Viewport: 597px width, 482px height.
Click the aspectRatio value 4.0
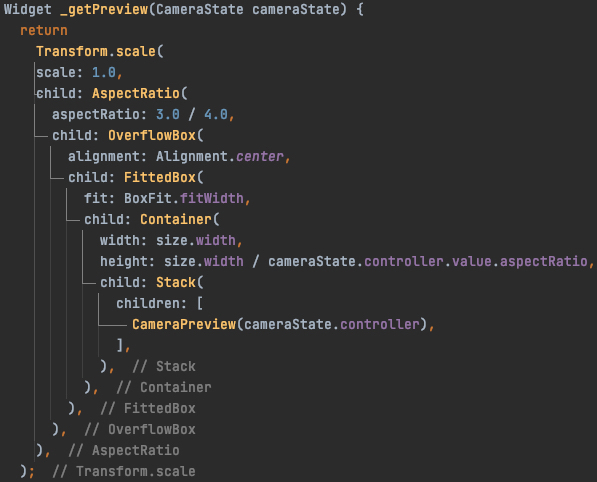tap(215, 114)
